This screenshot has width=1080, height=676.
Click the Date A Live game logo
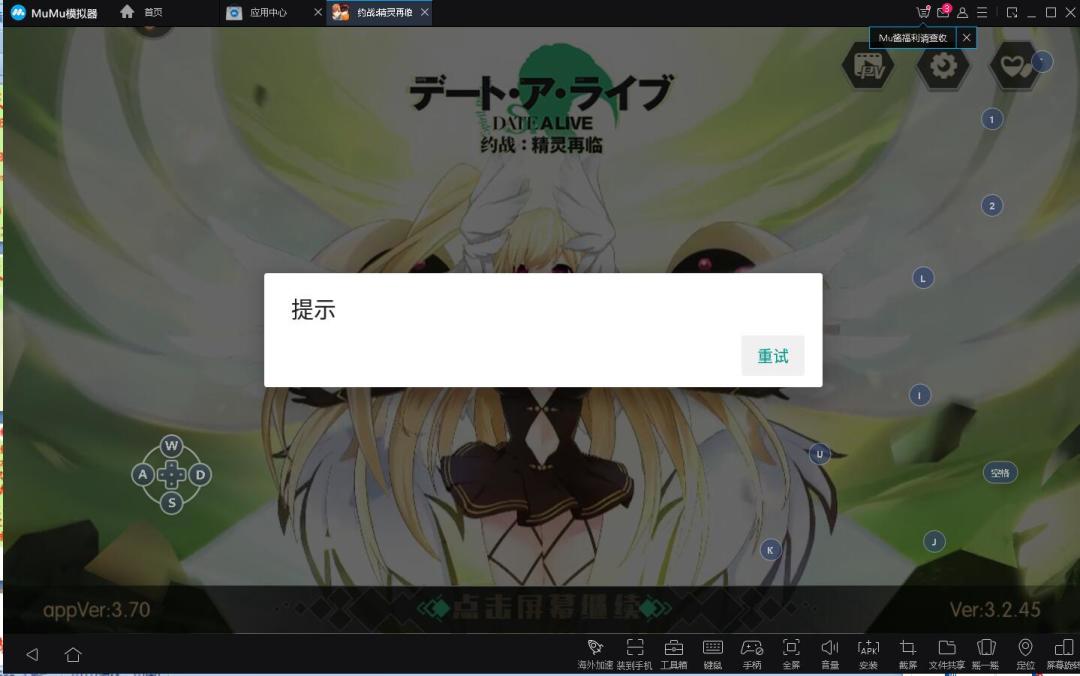pos(541,100)
